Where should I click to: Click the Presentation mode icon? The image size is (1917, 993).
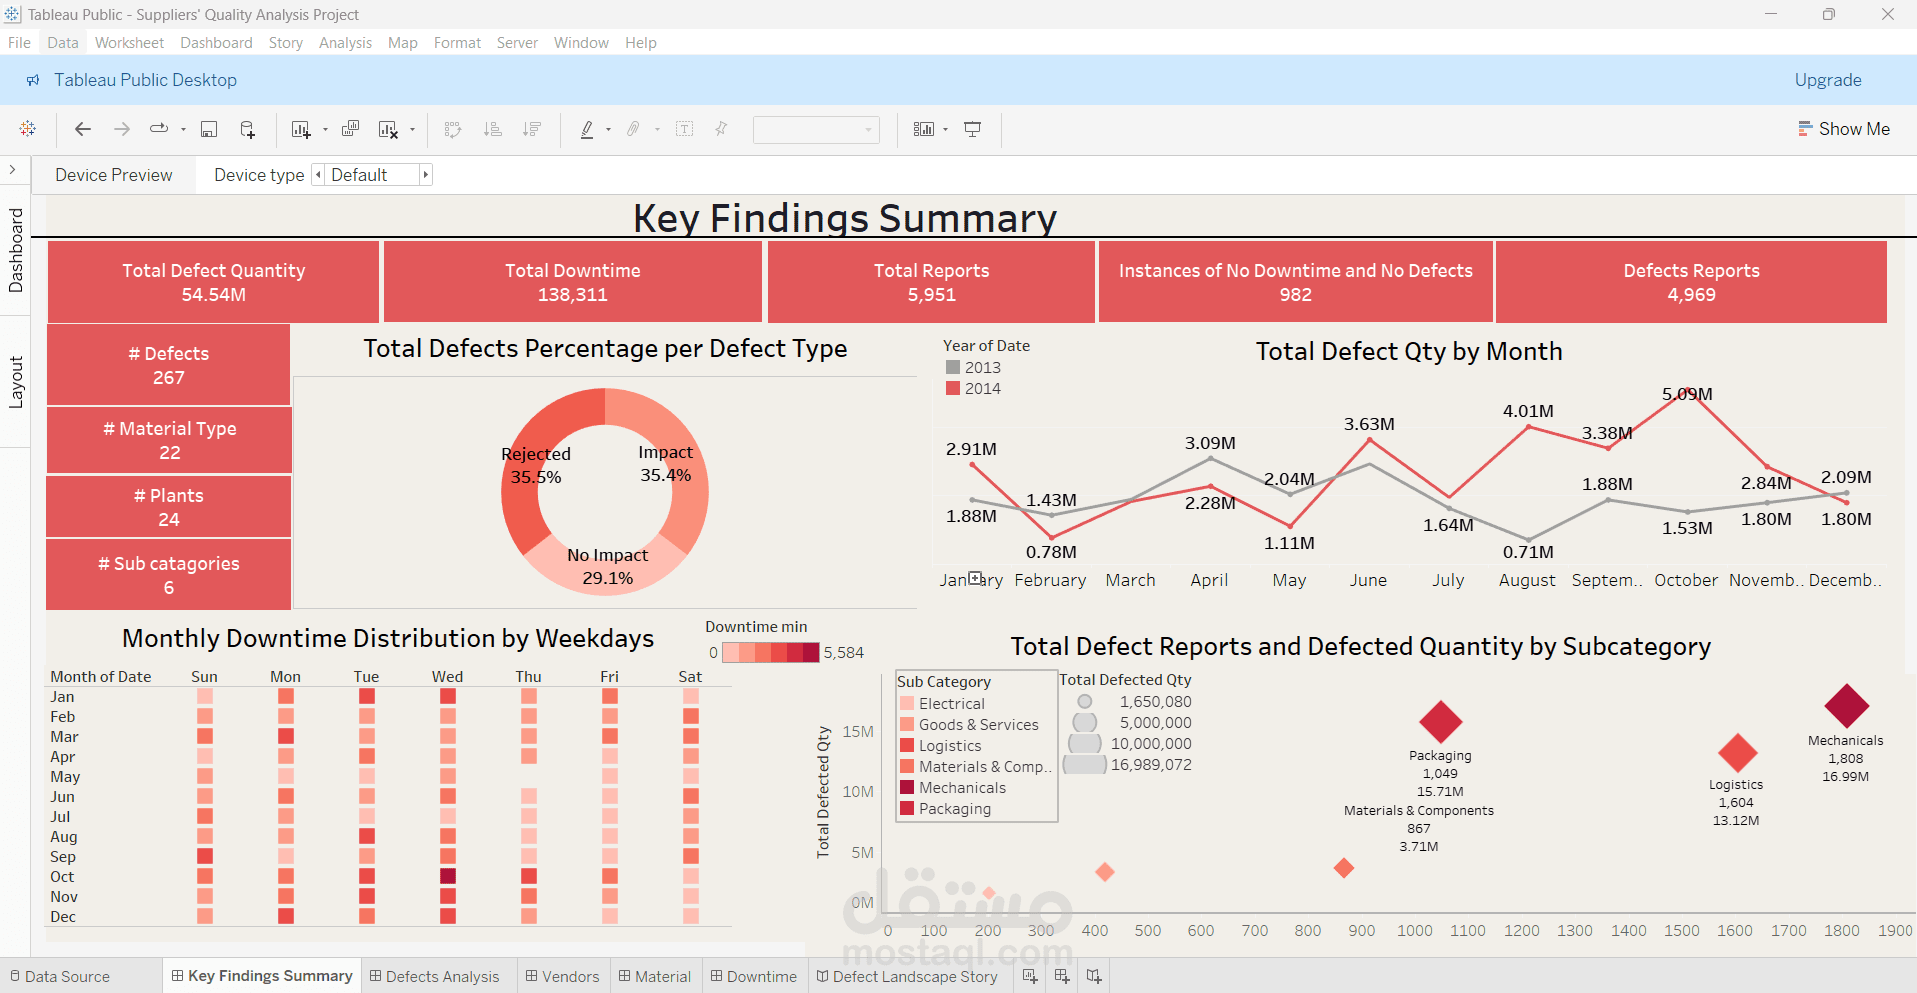point(972,129)
